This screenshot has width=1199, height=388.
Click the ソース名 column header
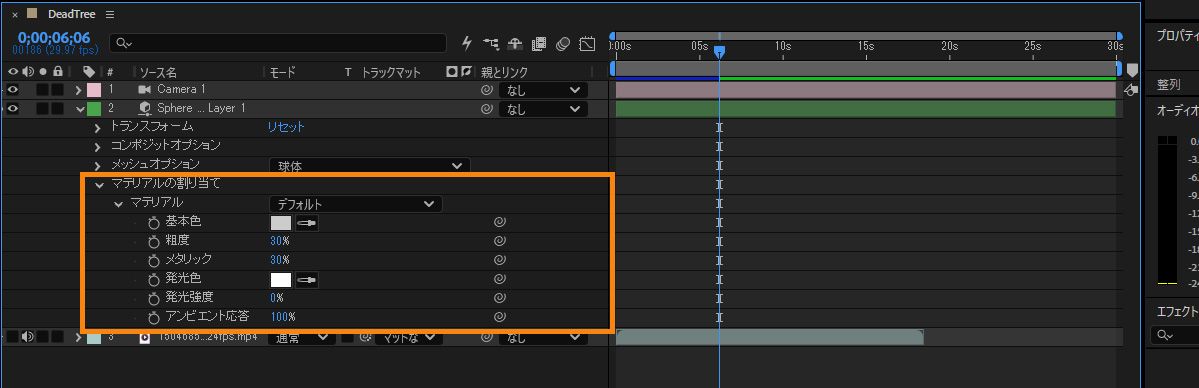(x=158, y=73)
